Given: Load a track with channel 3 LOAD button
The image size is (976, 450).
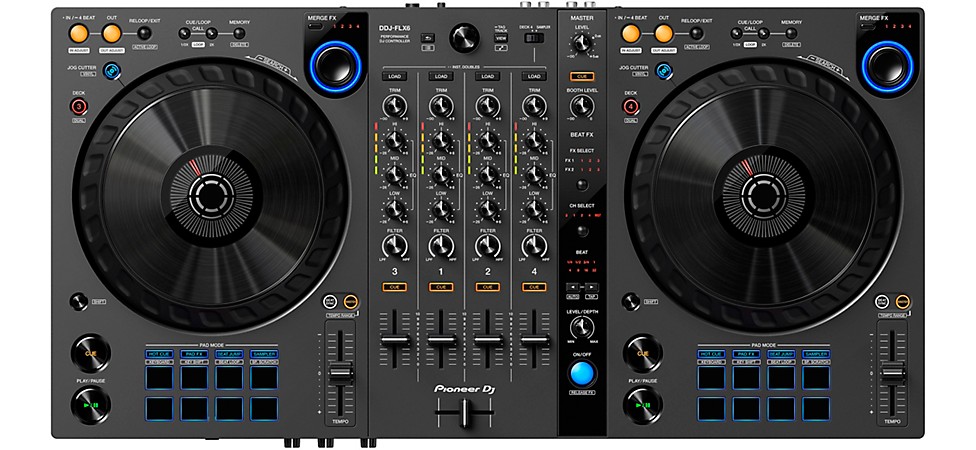Looking at the screenshot, I should point(395,77).
